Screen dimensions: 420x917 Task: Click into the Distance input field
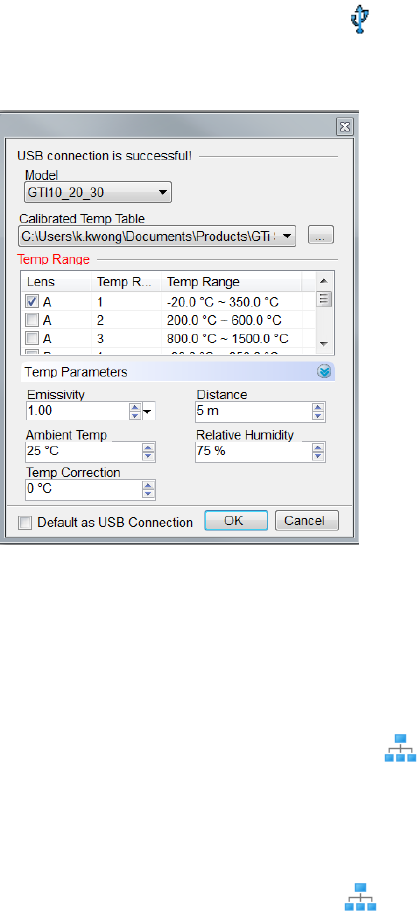[x=254, y=412]
